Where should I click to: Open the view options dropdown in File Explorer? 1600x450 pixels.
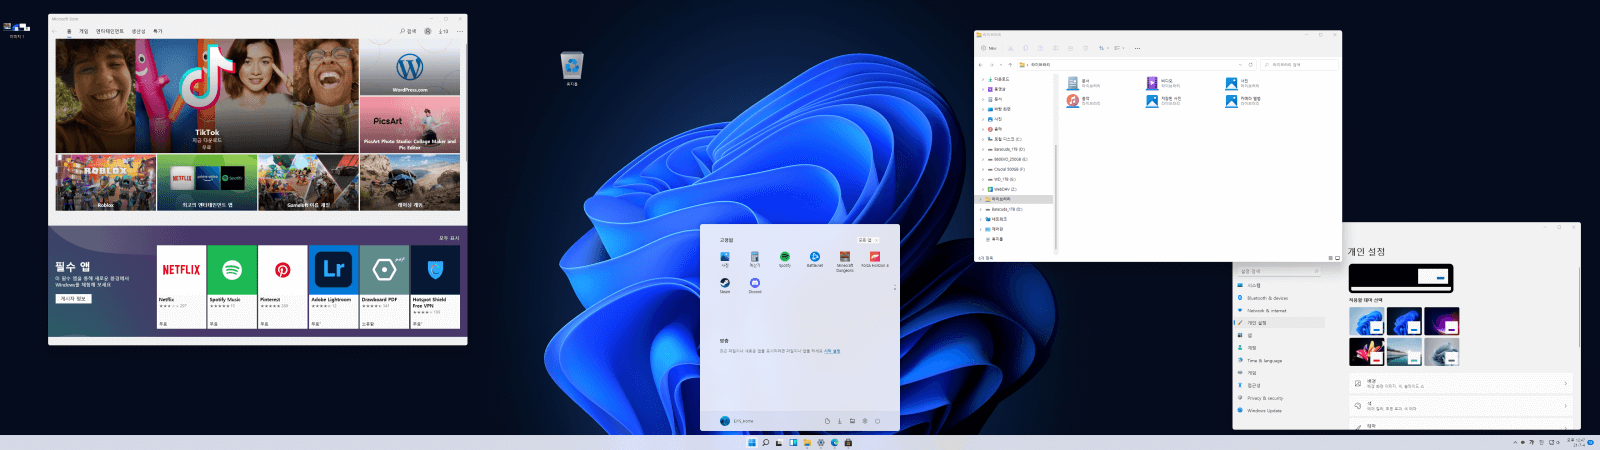click(1119, 48)
